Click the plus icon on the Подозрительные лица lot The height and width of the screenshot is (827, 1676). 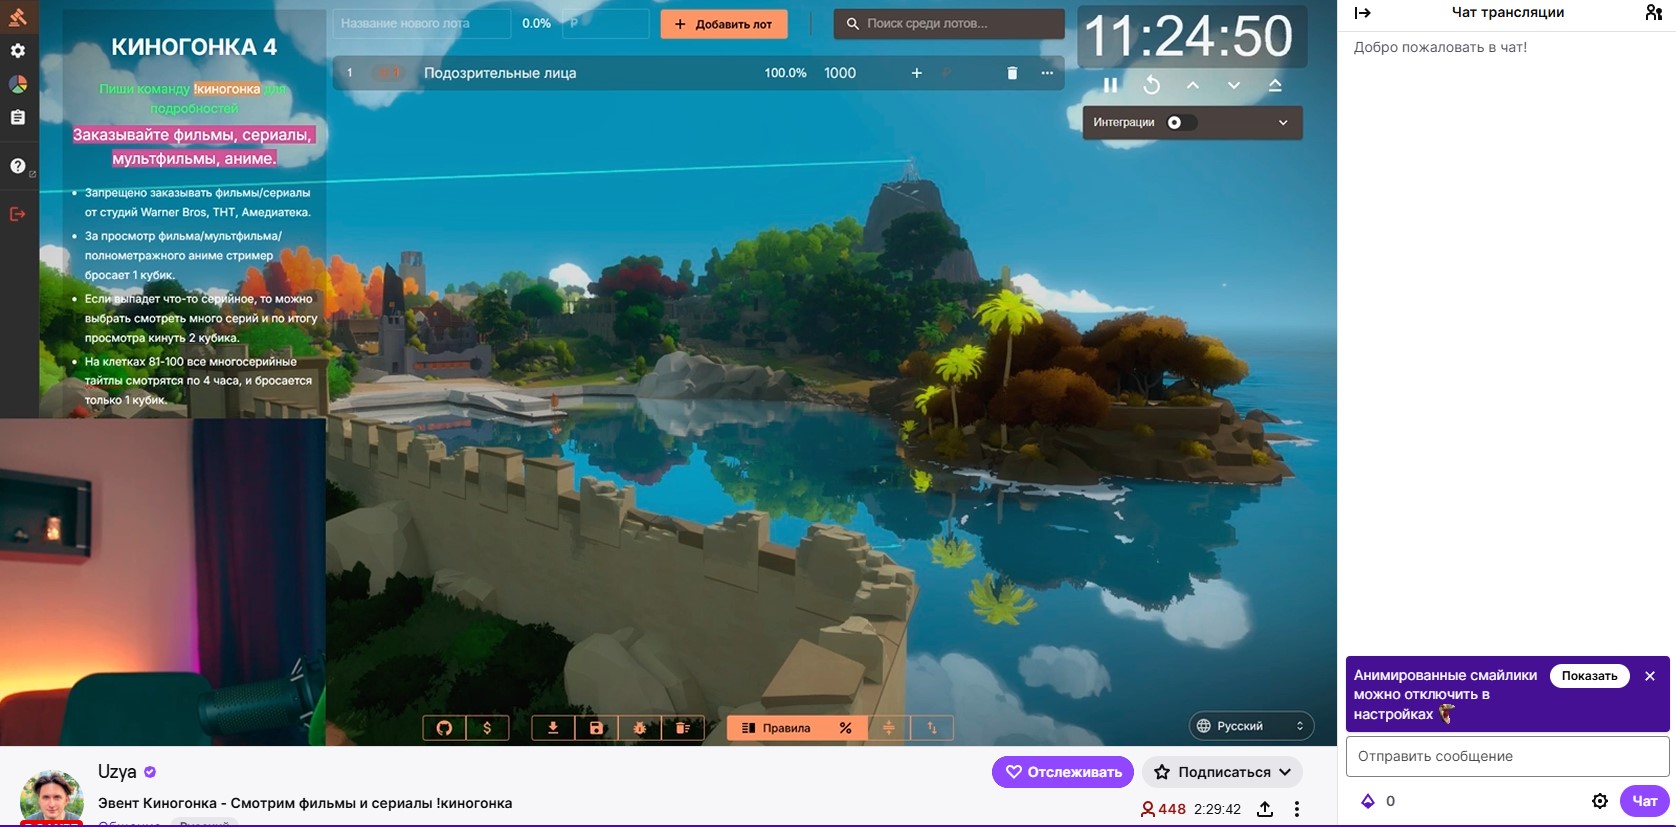[x=916, y=73]
